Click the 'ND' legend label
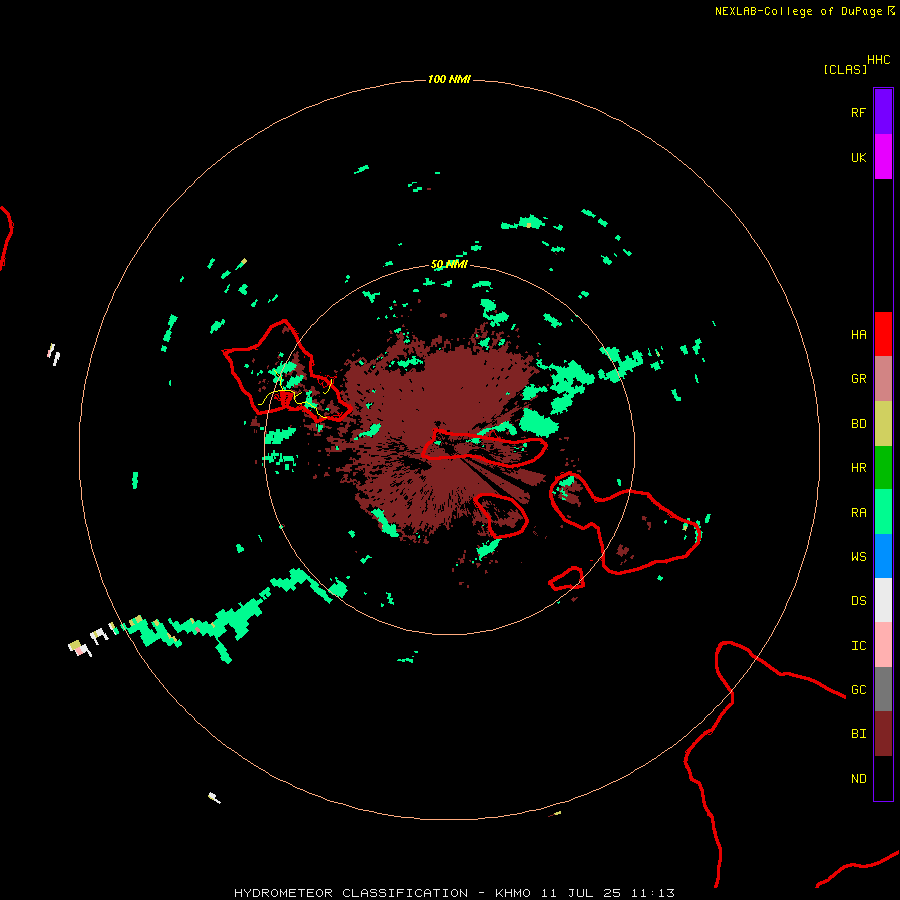The width and height of the screenshot is (900, 900). 858,779
